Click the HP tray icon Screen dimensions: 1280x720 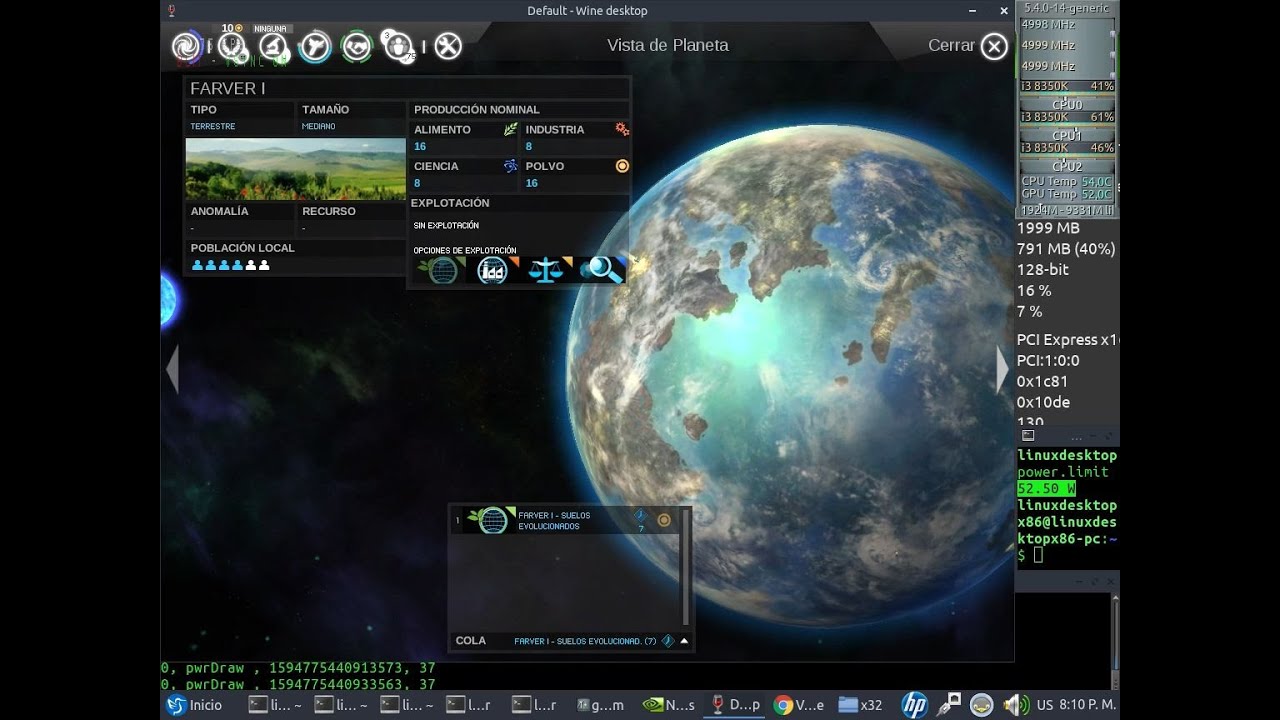tap(915, 705)
